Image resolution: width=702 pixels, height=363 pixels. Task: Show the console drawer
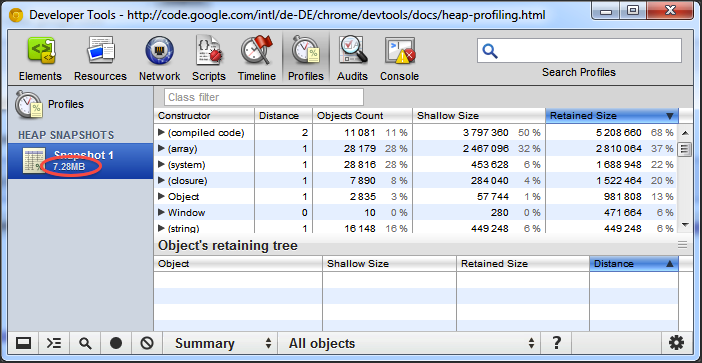tap(54, 343)
